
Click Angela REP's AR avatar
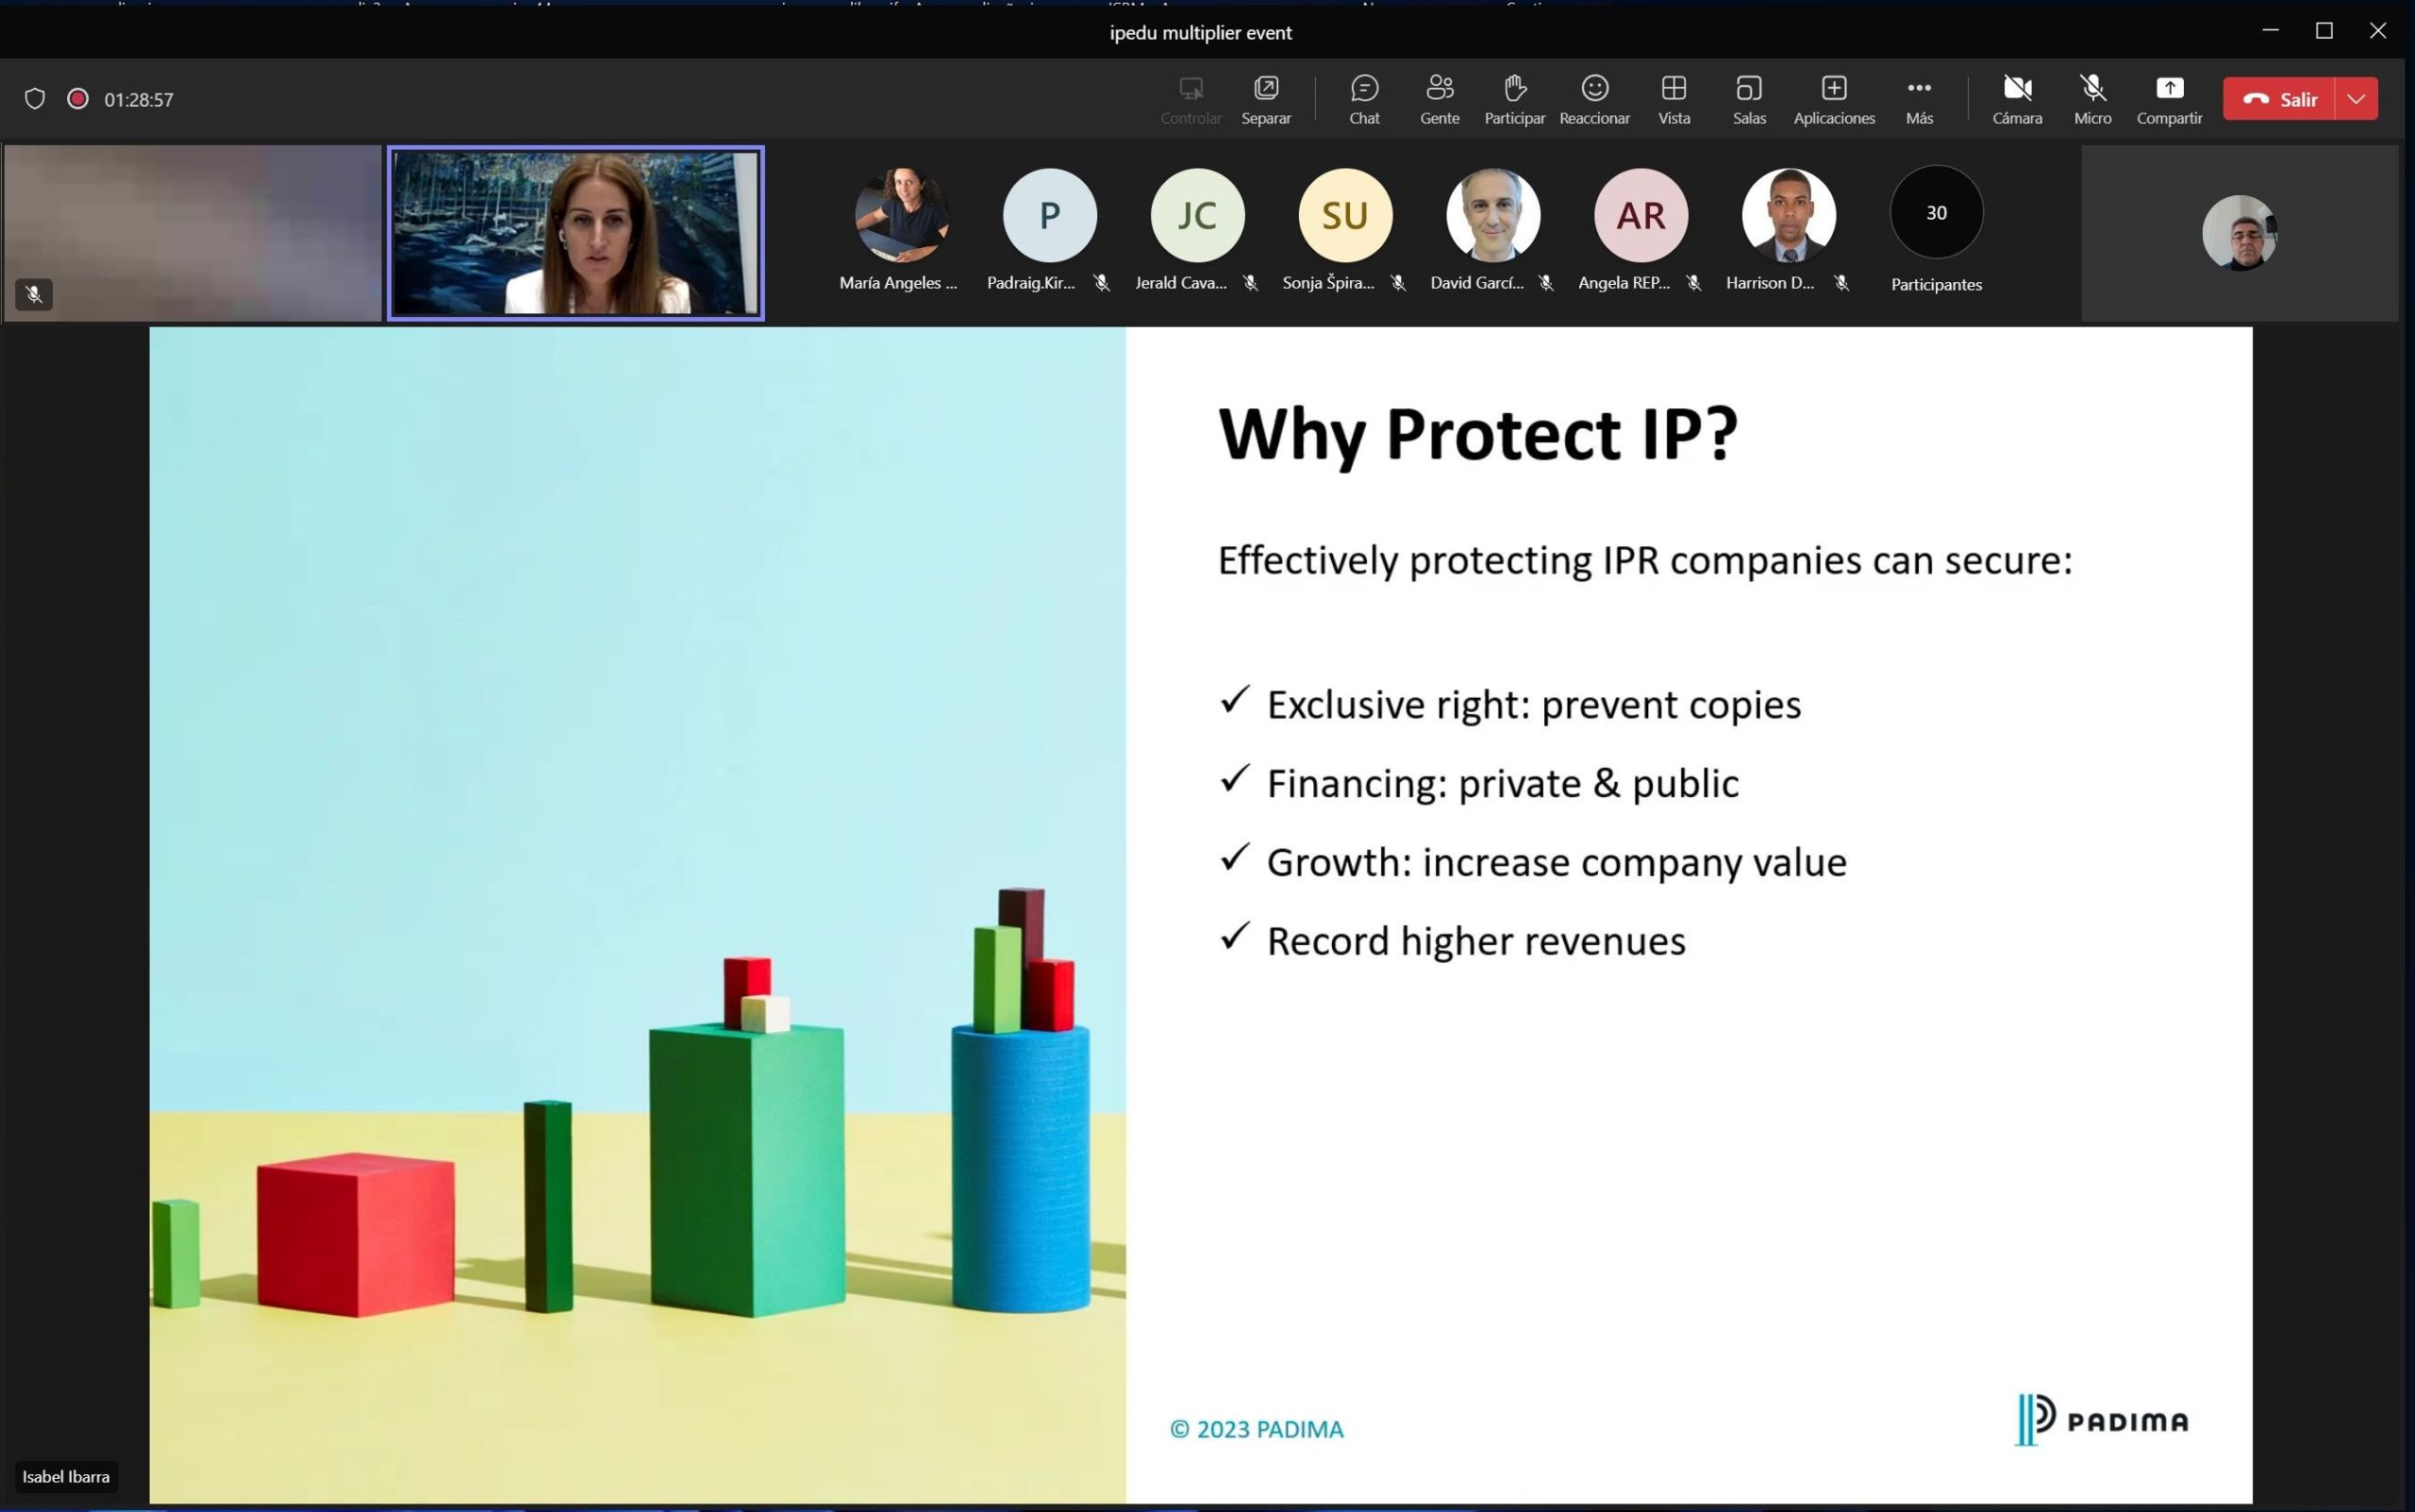click(x=1640, y=215)
